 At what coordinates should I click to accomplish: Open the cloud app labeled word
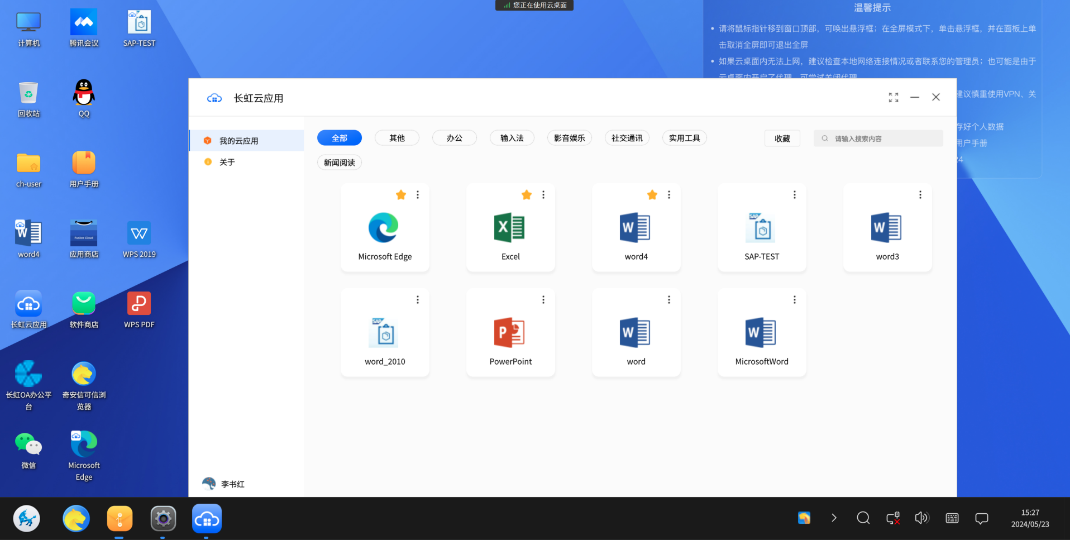click(x=636, y=332)
